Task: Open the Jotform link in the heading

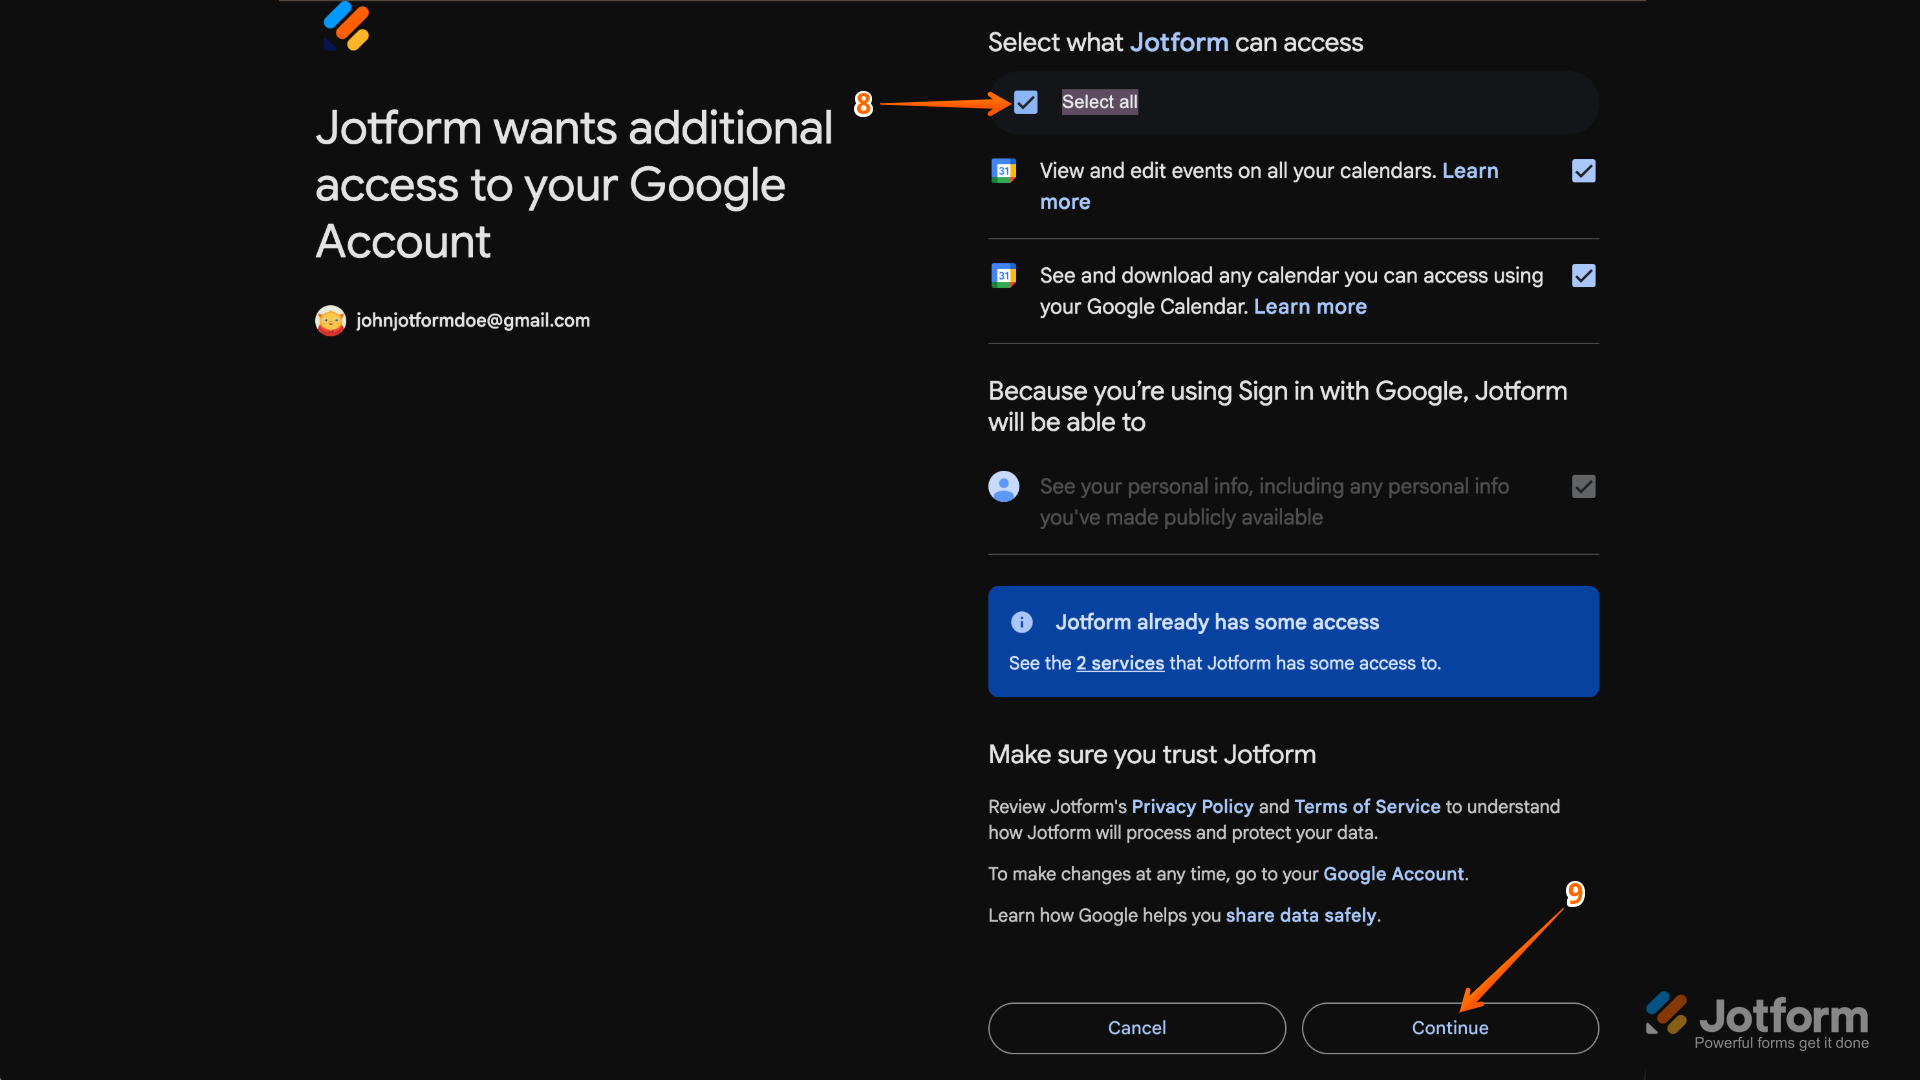Action: [1180, 42]
